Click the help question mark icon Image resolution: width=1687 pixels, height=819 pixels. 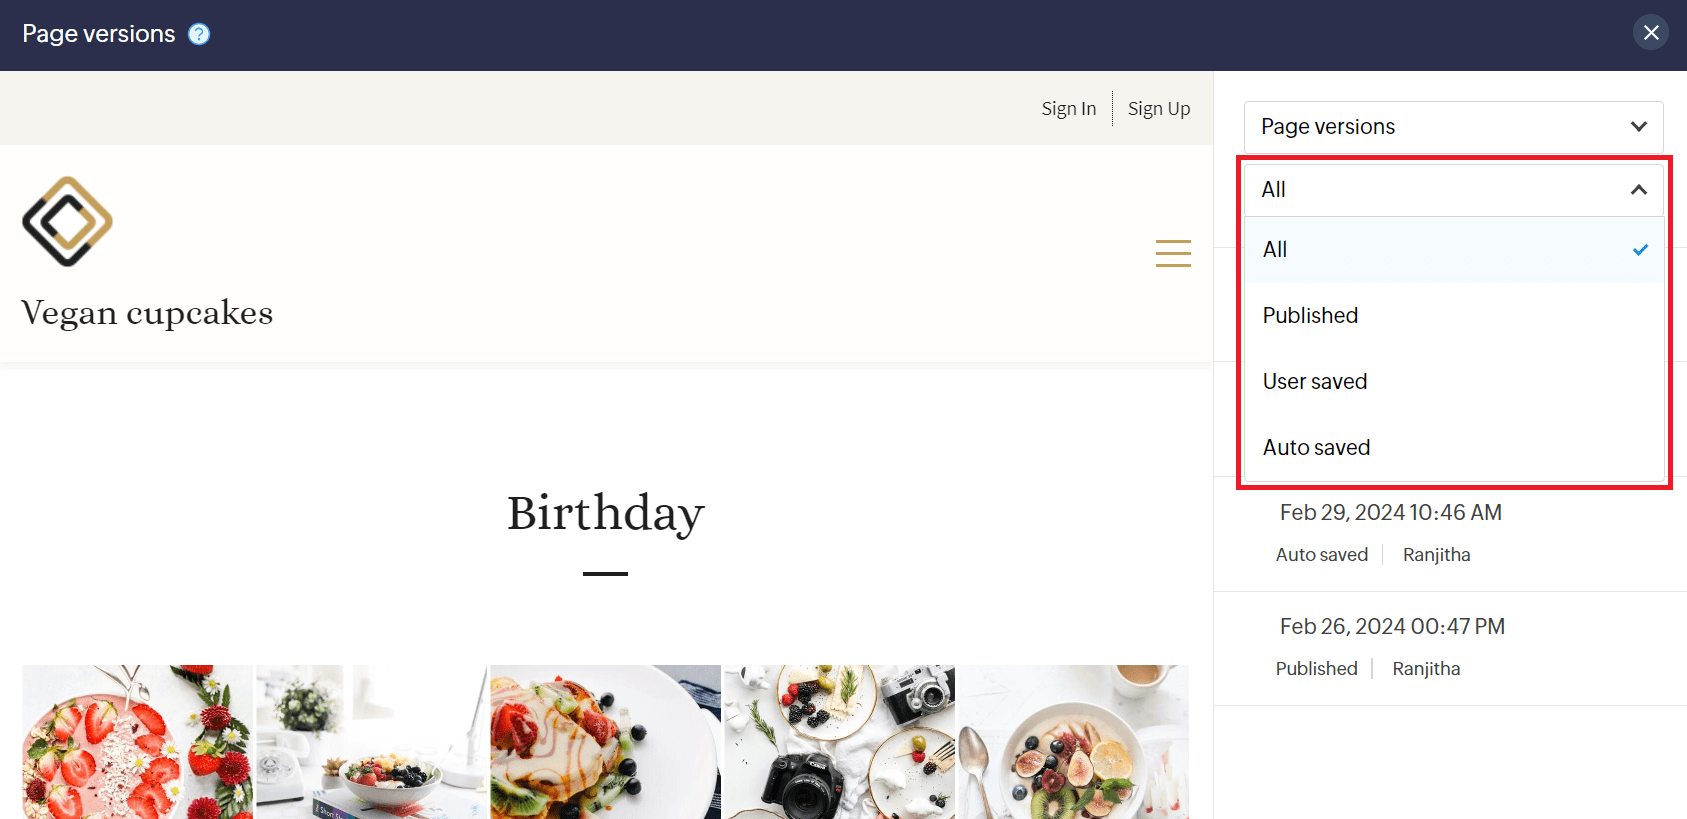pos(199,34)
